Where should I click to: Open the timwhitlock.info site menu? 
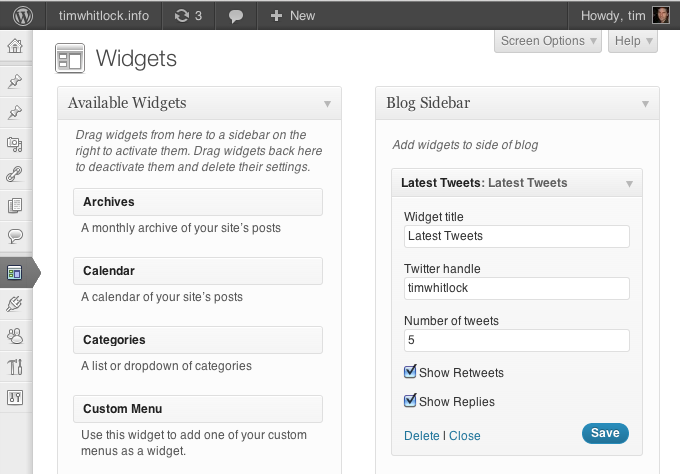click(103, 15)
